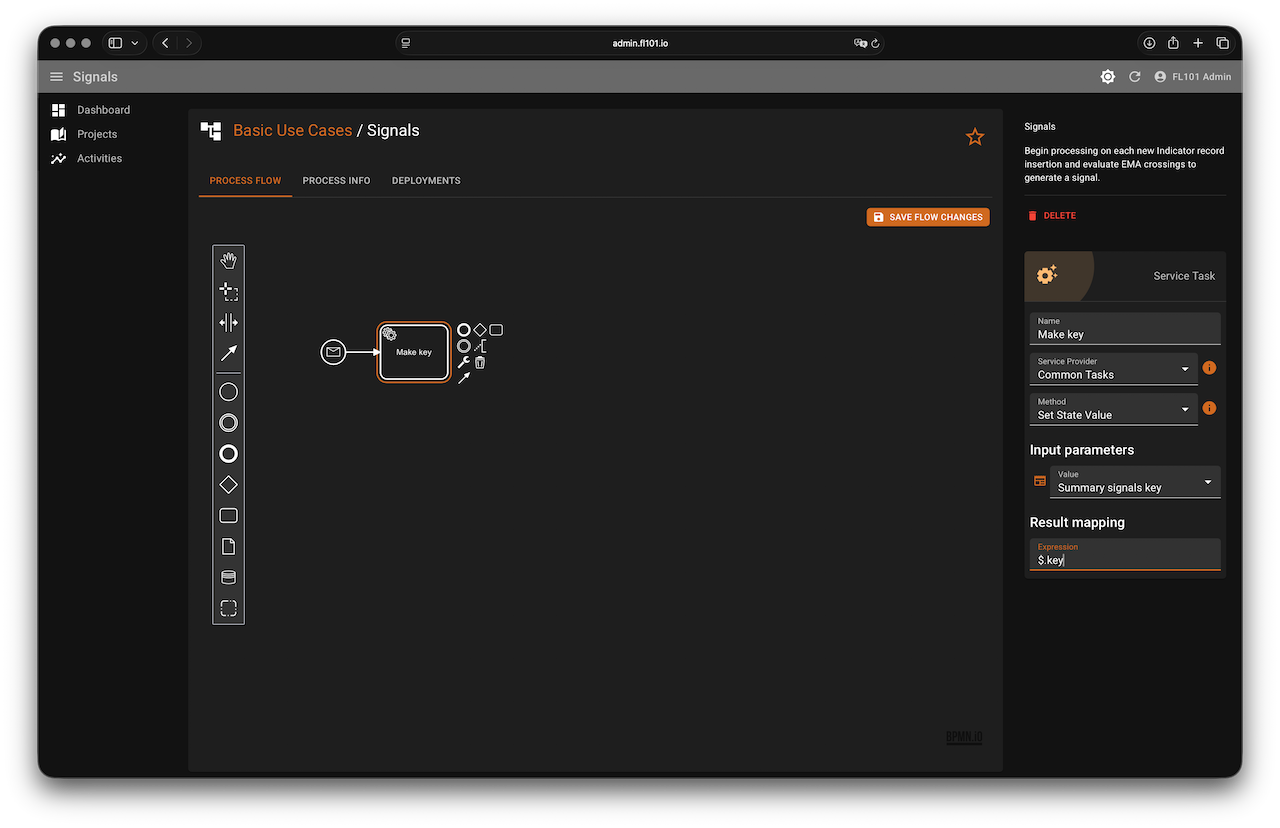Favorite this process with the star icon

(x=975, y=137)
